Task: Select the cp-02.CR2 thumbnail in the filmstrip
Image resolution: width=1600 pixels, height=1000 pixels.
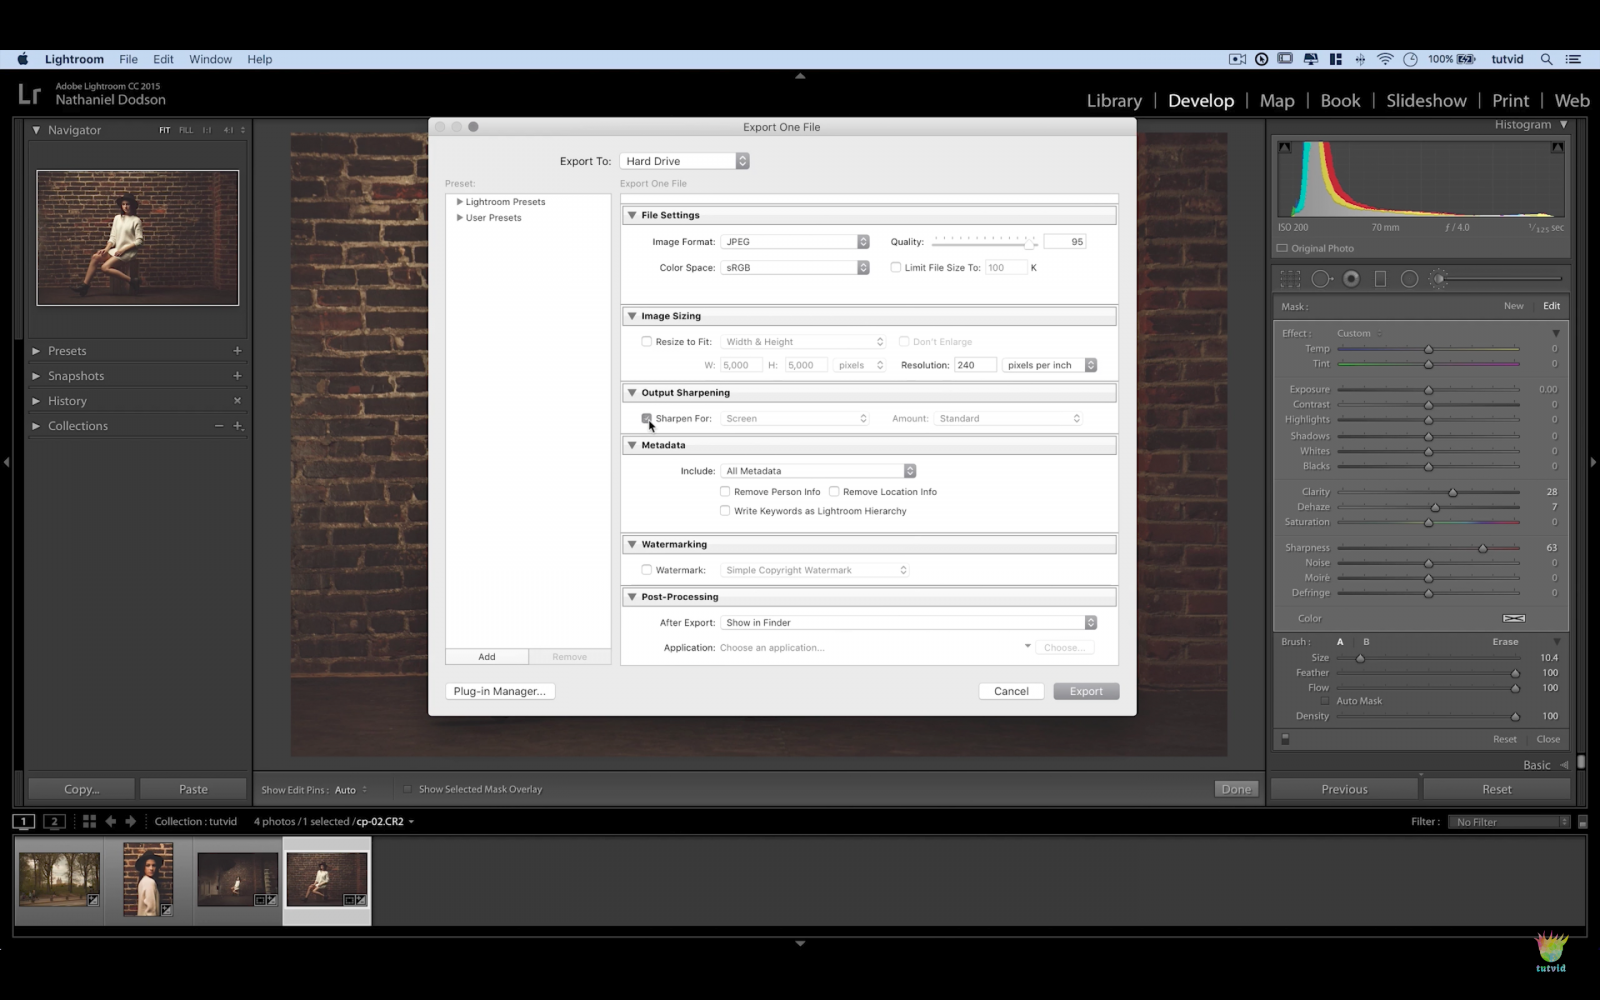Action: click(x=326, y=880)
